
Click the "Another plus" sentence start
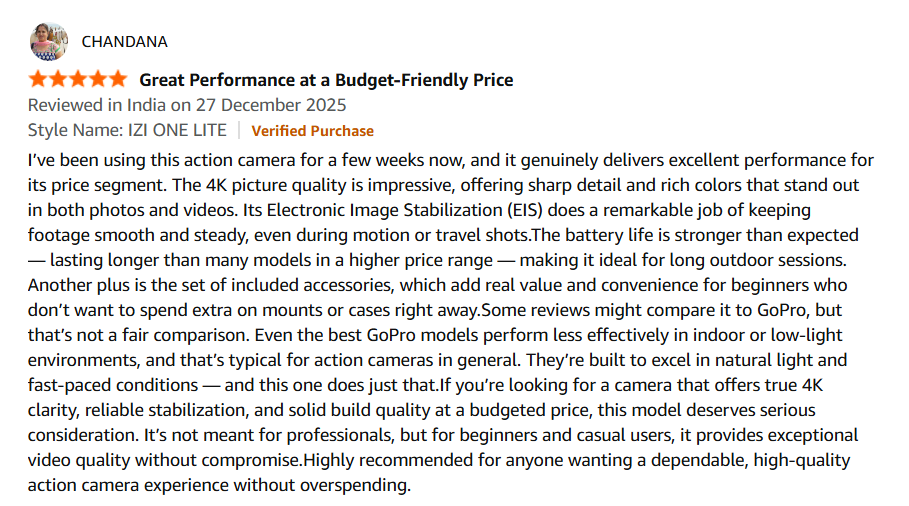77,286
